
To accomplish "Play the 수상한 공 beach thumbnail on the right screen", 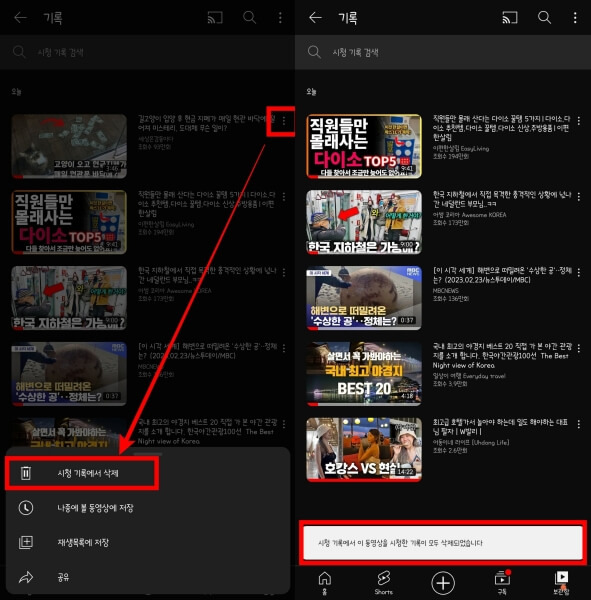I will [364, 298].
